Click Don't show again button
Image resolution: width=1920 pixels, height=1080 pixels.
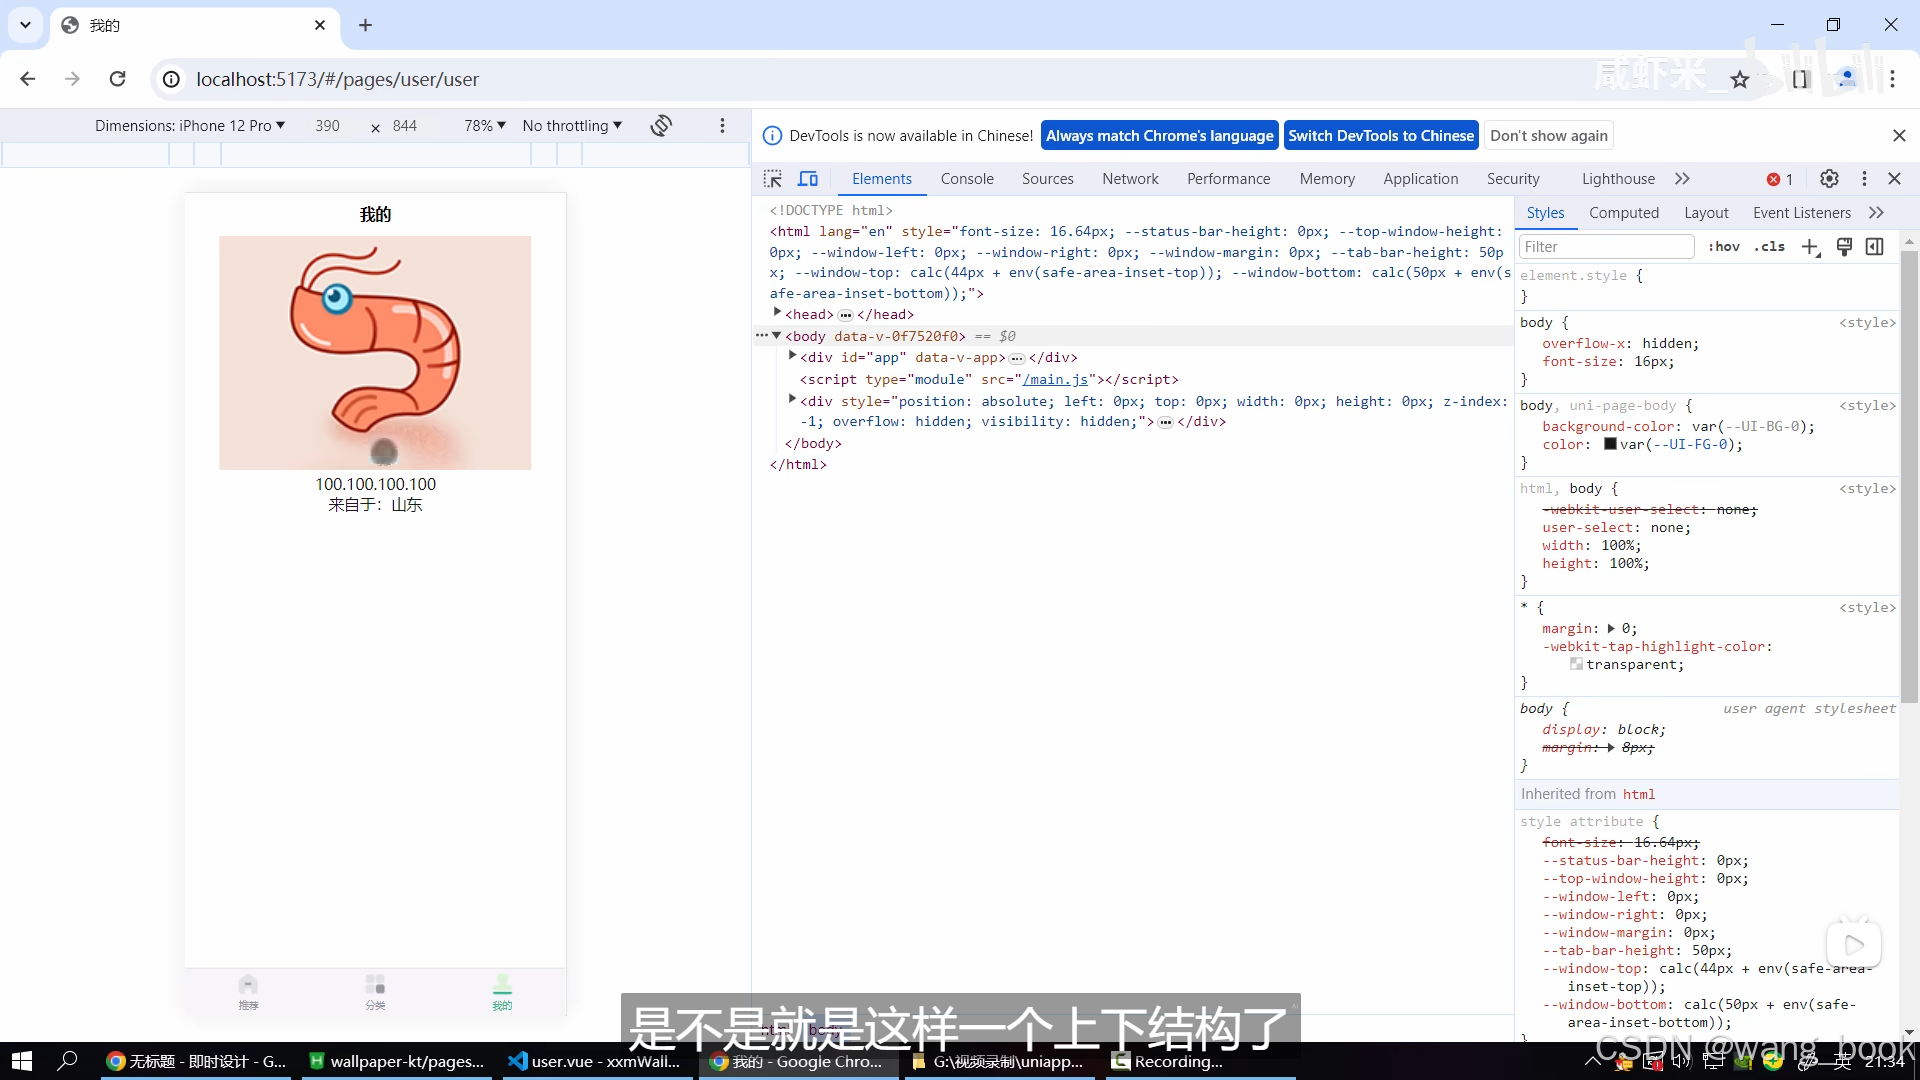[1548, 136]
